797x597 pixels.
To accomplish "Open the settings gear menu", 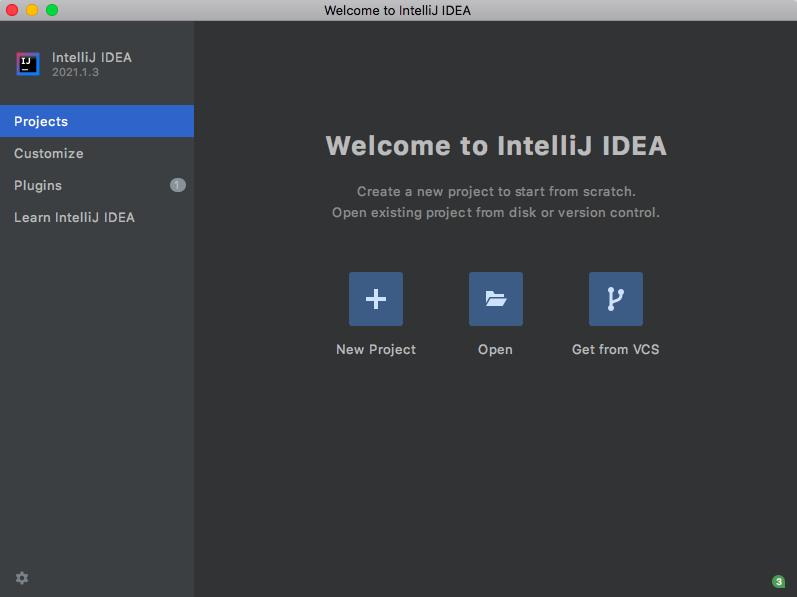I will click(x=22, y=578).
